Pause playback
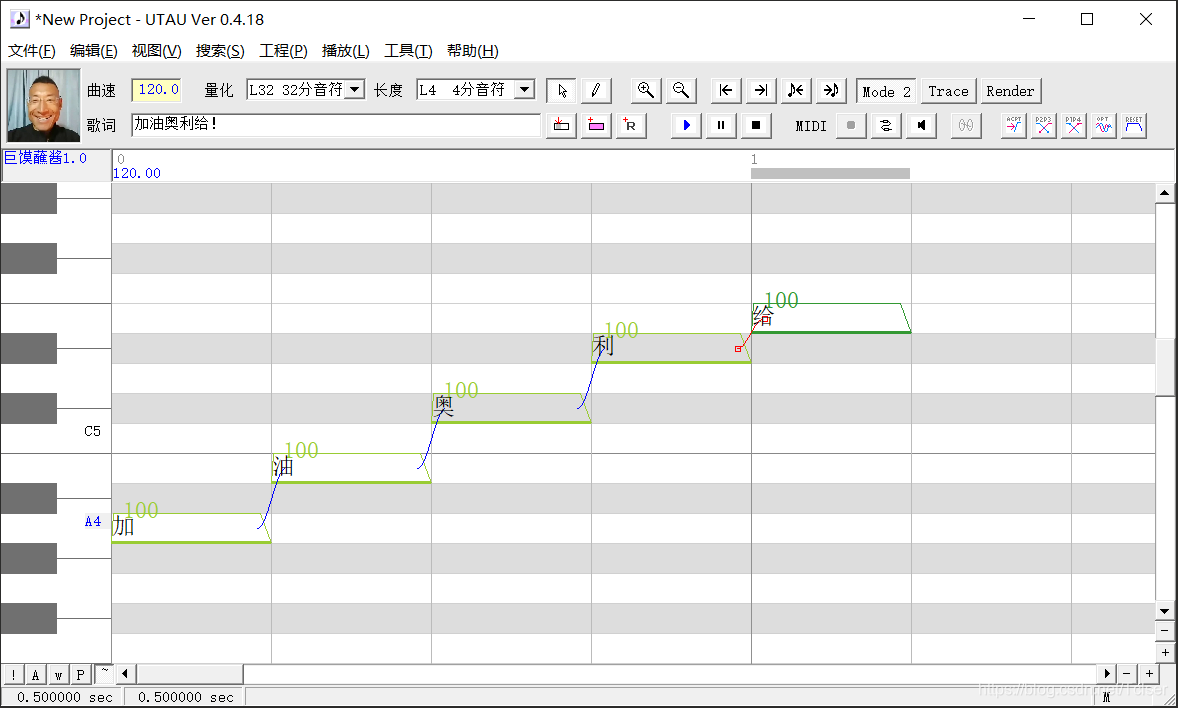 (x=721, y=126)
